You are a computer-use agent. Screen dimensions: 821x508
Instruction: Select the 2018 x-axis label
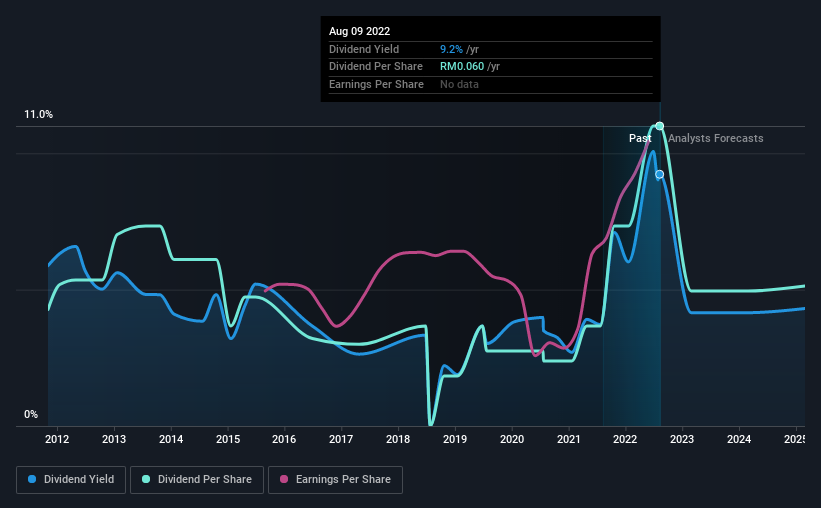[398, 439]
